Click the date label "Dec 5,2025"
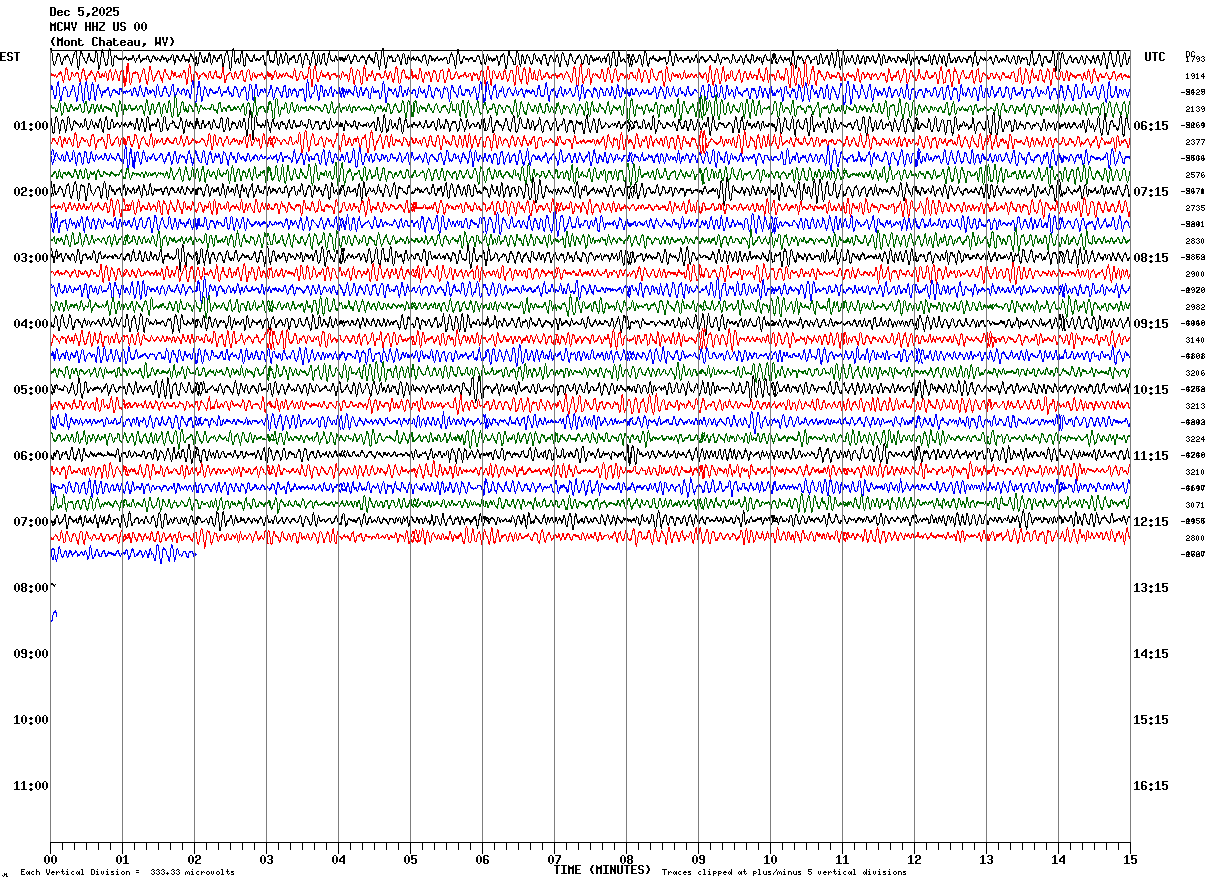 click(x=84, y=12)
